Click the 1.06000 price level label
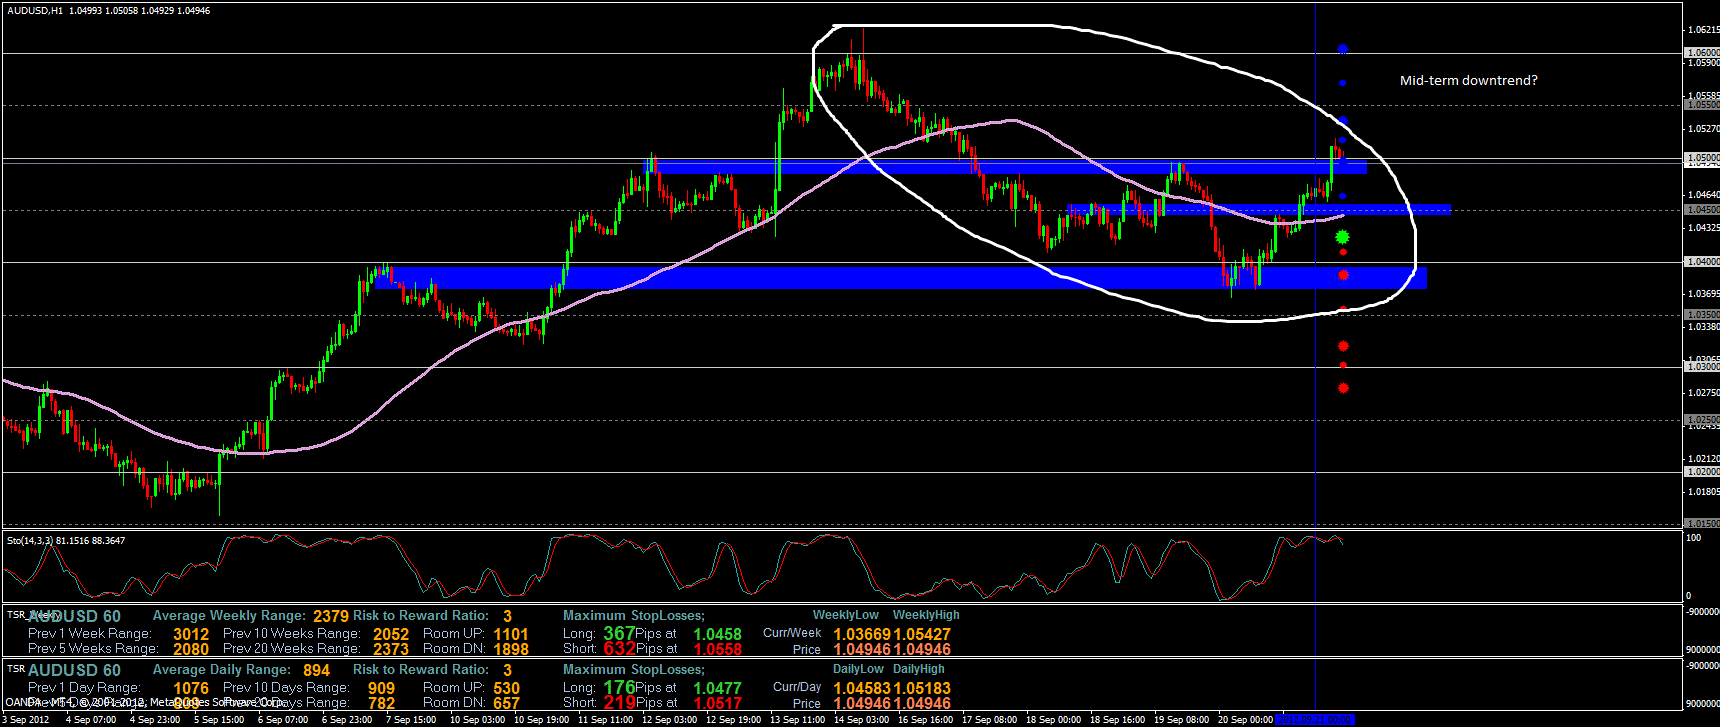Image resolution: width=1720 pixels, height=727 pixels. click(1702, 52)
